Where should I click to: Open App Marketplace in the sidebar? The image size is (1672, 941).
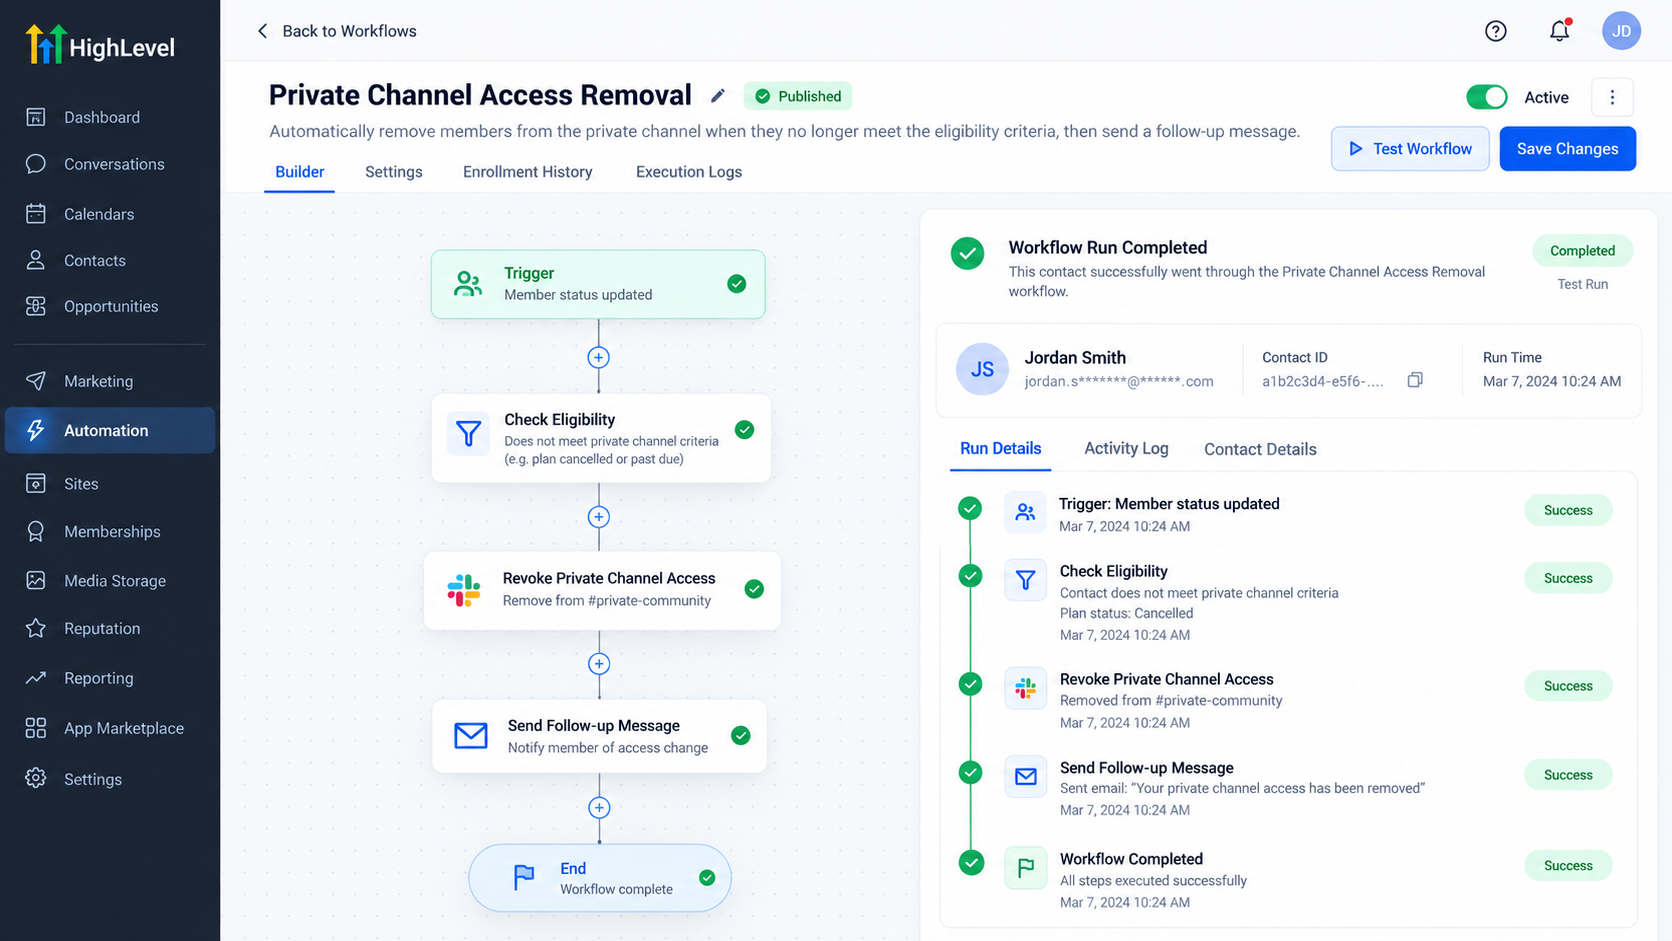click(x=110, y=728)
